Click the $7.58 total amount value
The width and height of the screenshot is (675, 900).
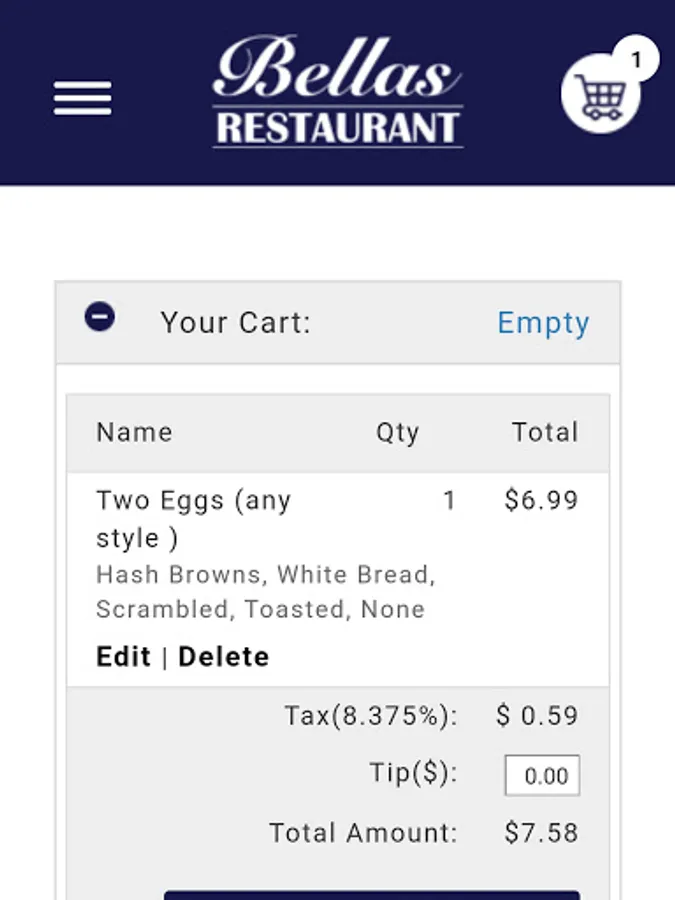point(541,833)
